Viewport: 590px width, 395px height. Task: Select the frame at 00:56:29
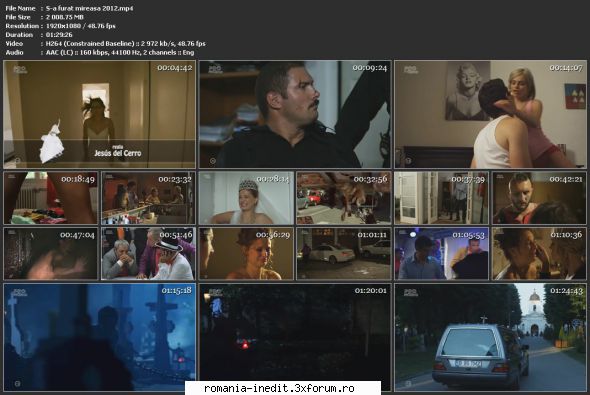coord(246,254)
